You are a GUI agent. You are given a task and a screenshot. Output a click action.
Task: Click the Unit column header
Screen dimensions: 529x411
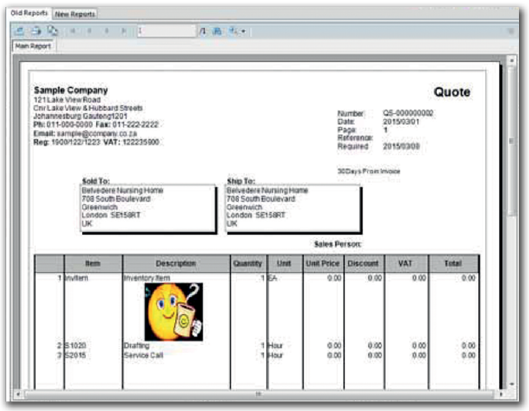[x=284, y=264]
